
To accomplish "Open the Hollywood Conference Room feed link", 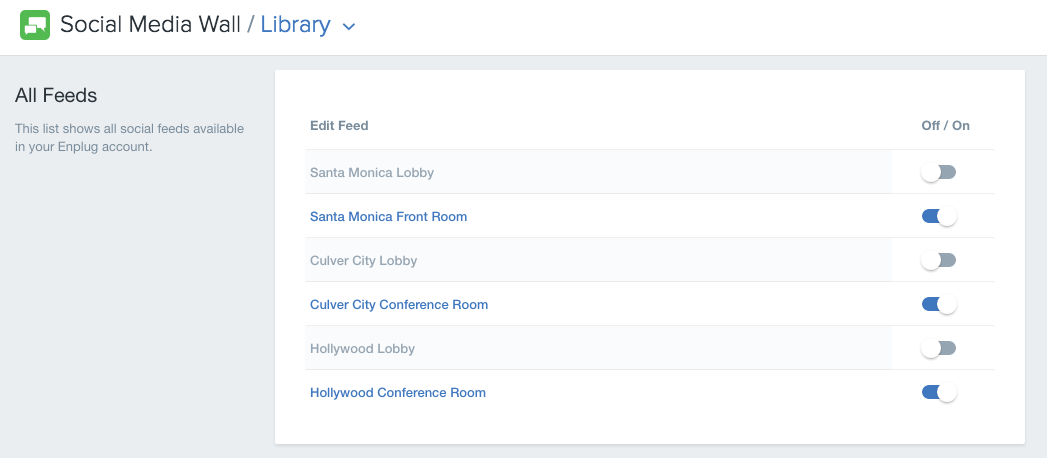I will tap(397, 393).
